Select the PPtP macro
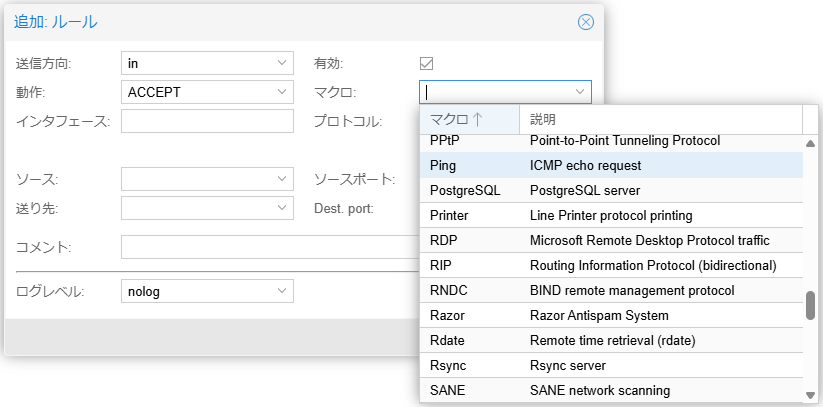 (611, 141)
